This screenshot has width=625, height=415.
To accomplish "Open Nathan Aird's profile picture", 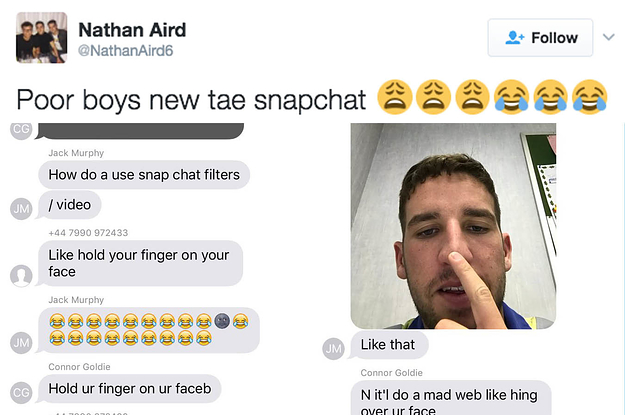I will [41, 37].
